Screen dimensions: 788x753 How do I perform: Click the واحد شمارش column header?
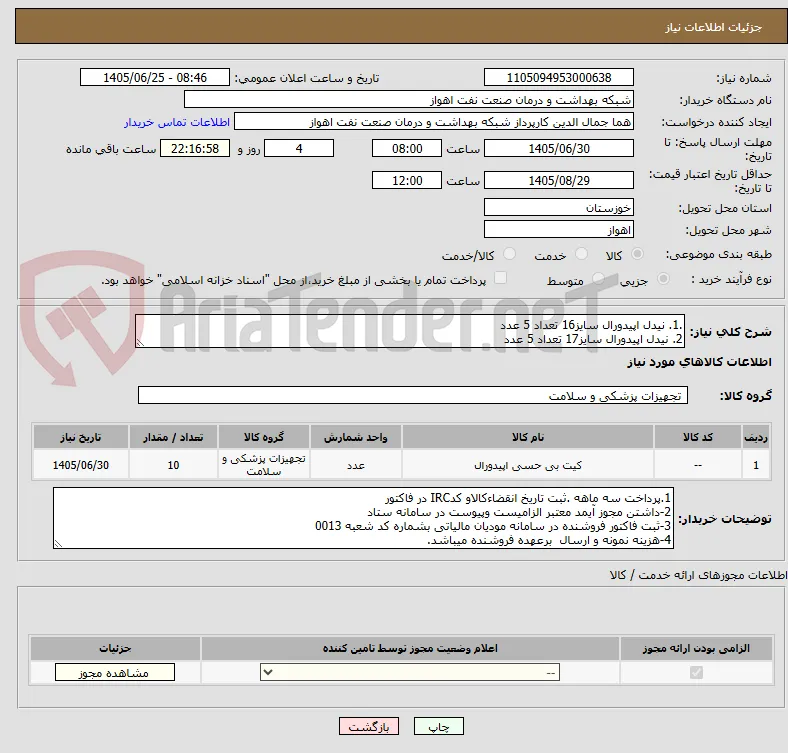(356, 437)
